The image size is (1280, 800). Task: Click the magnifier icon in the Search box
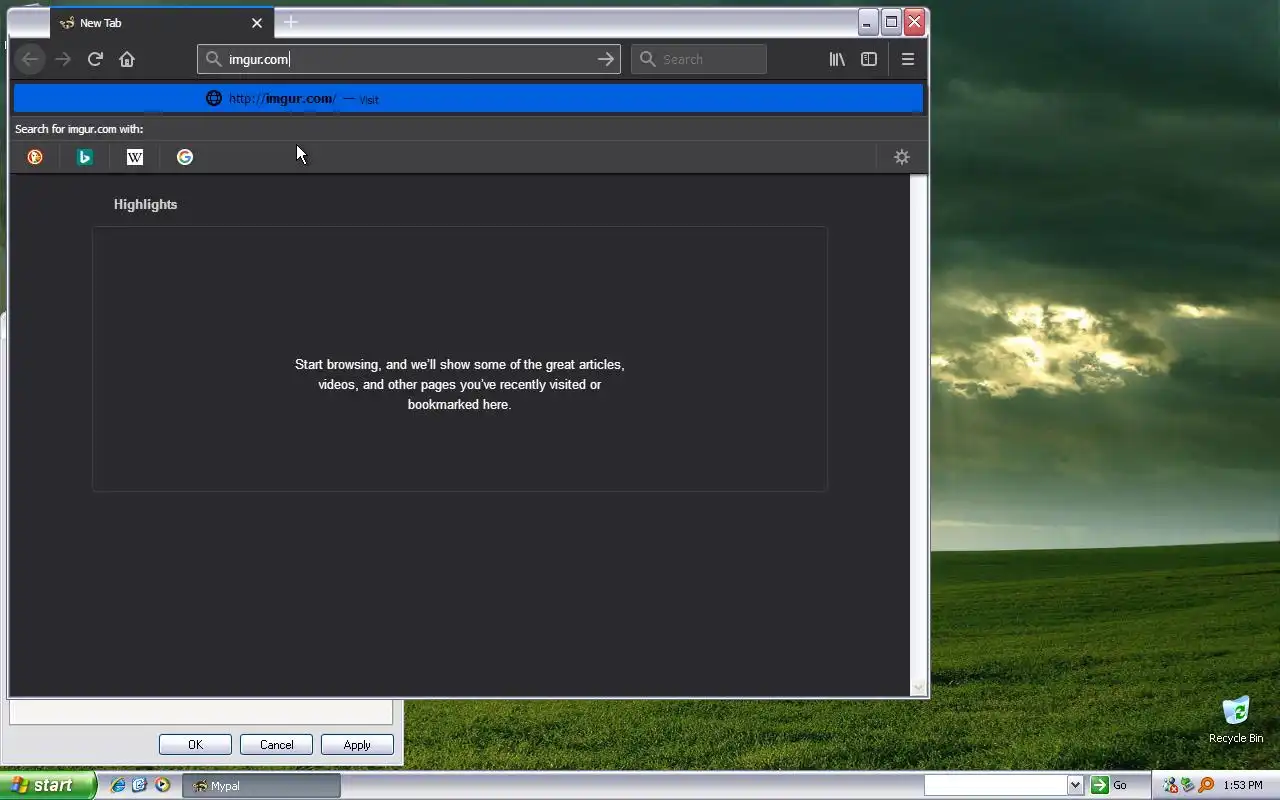(648, 59)
